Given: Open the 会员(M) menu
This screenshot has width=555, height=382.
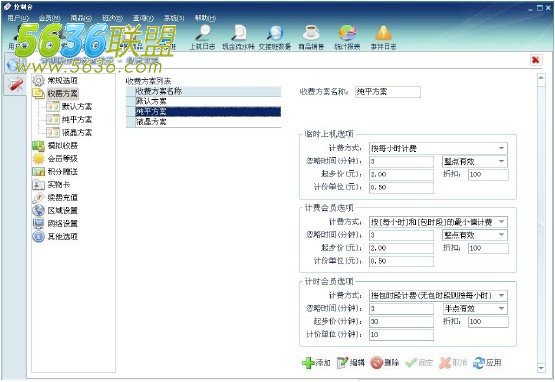Looking at the screenshot, I should coord(49,18).
